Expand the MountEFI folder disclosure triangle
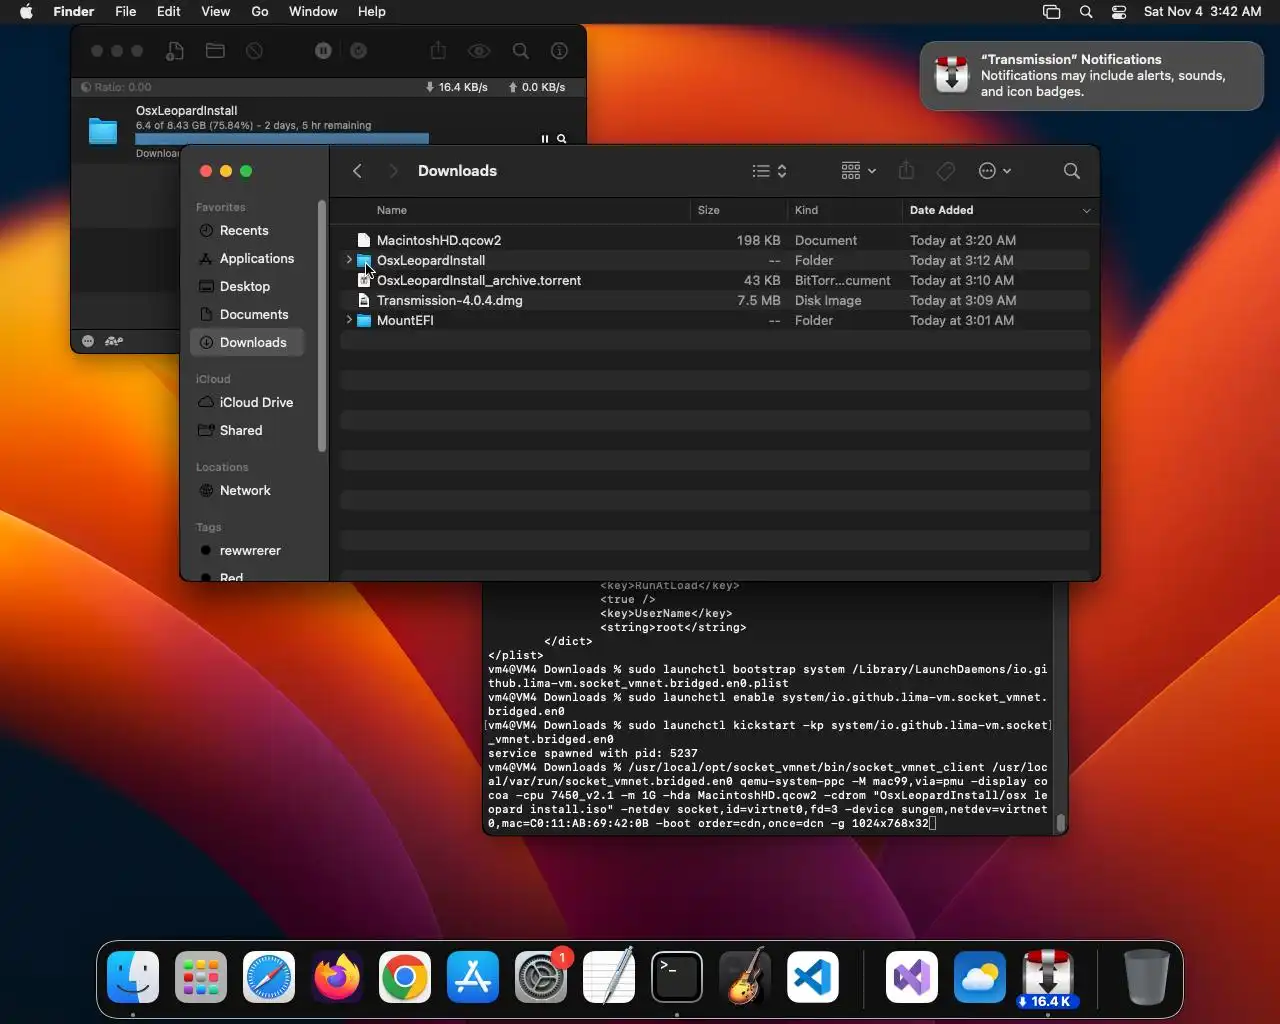Viewport: 1280px width, 1024px height. [349, 320]
